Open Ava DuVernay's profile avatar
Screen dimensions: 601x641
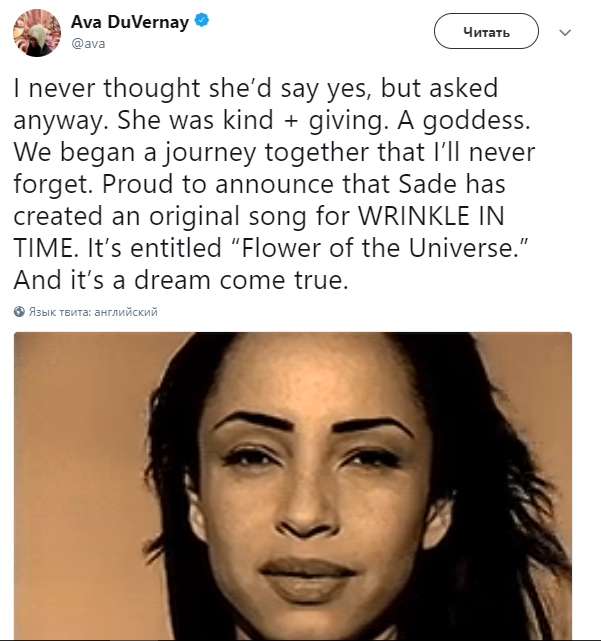[x=36, y=32]
